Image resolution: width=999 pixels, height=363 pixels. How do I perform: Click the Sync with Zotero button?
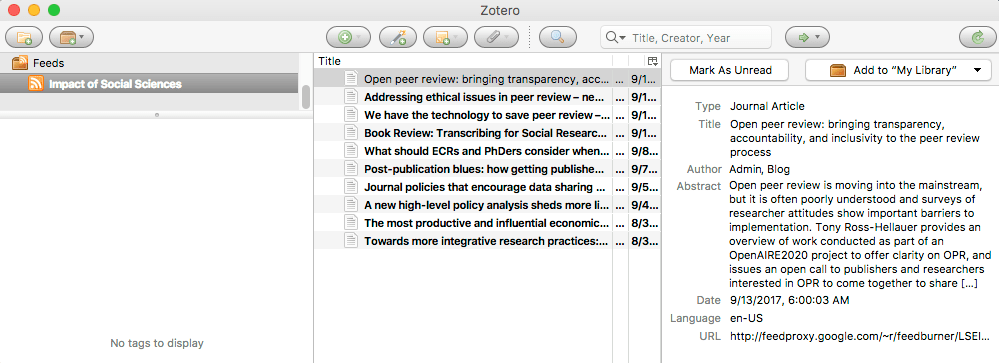978,38
